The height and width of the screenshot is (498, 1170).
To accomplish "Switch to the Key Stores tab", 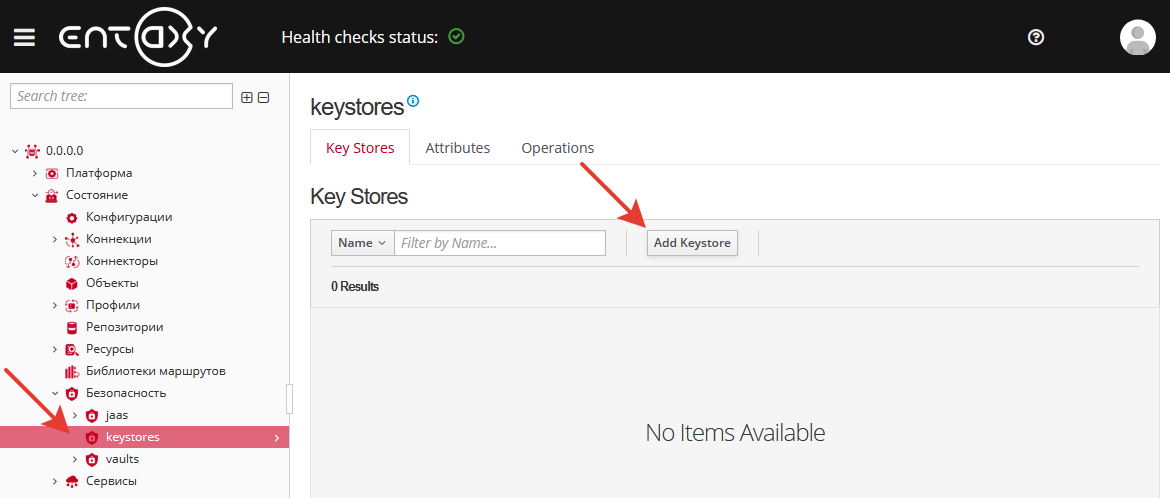I will point(360,148).
